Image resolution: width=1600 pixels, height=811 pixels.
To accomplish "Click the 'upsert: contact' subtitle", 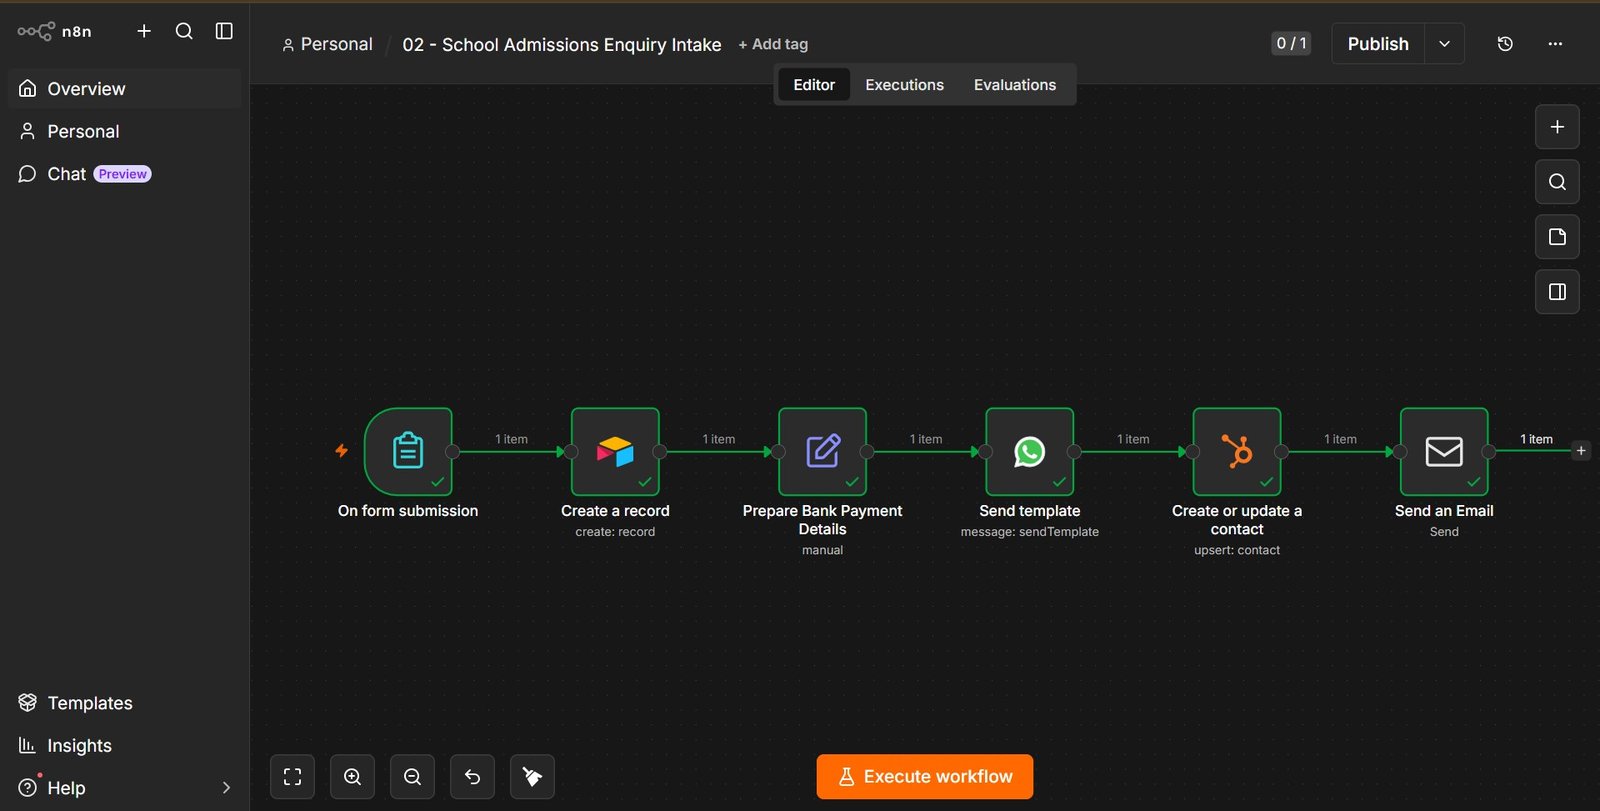I will point(1237,550).
